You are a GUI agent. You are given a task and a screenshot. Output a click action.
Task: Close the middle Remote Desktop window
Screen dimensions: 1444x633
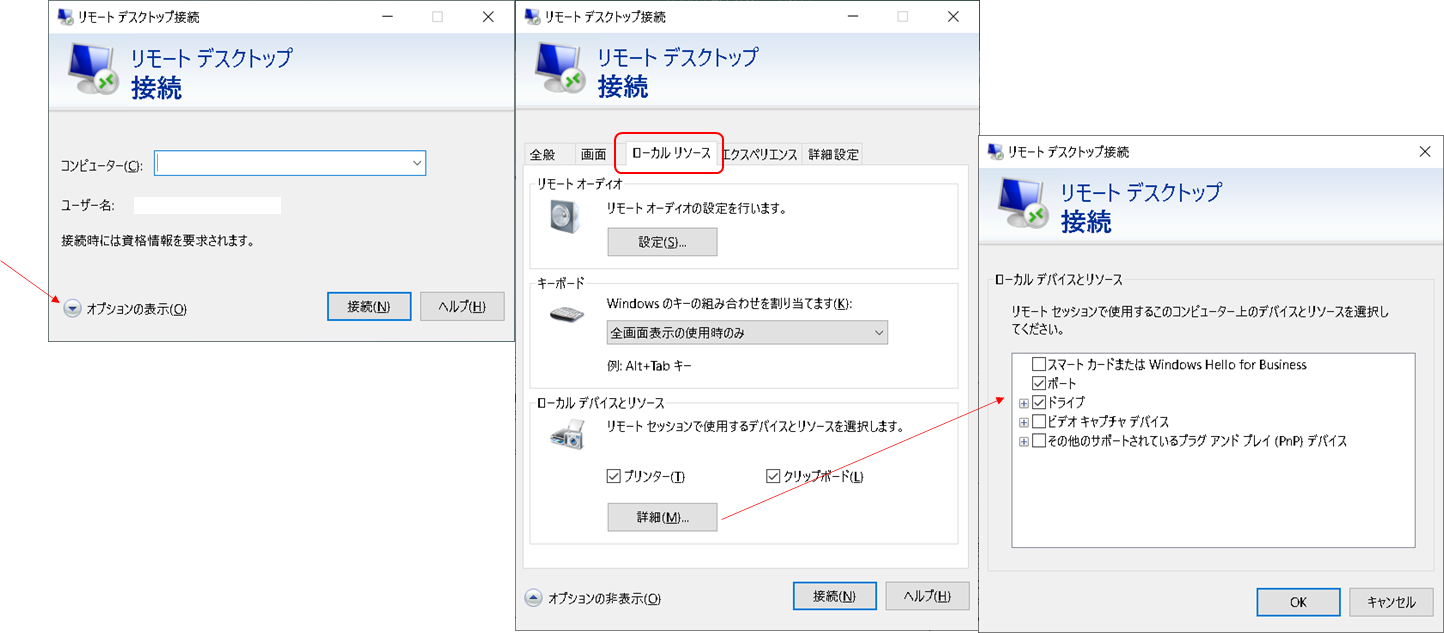pyautogui.click(x=955, y=16)
